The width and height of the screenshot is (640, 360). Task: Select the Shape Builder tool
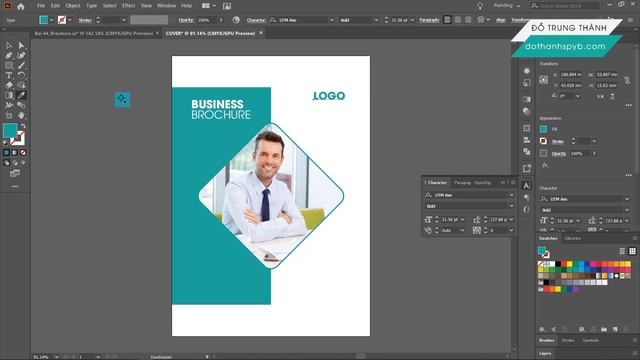(x=21, y=85)
